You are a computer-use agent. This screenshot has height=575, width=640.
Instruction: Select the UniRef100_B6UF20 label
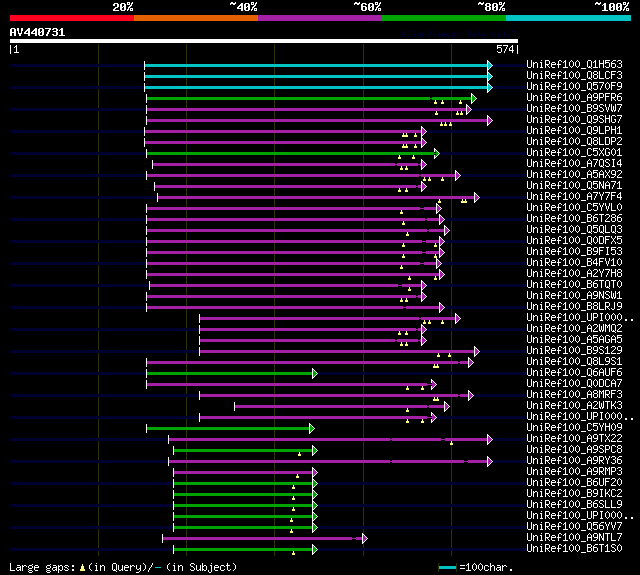point(574,483)
